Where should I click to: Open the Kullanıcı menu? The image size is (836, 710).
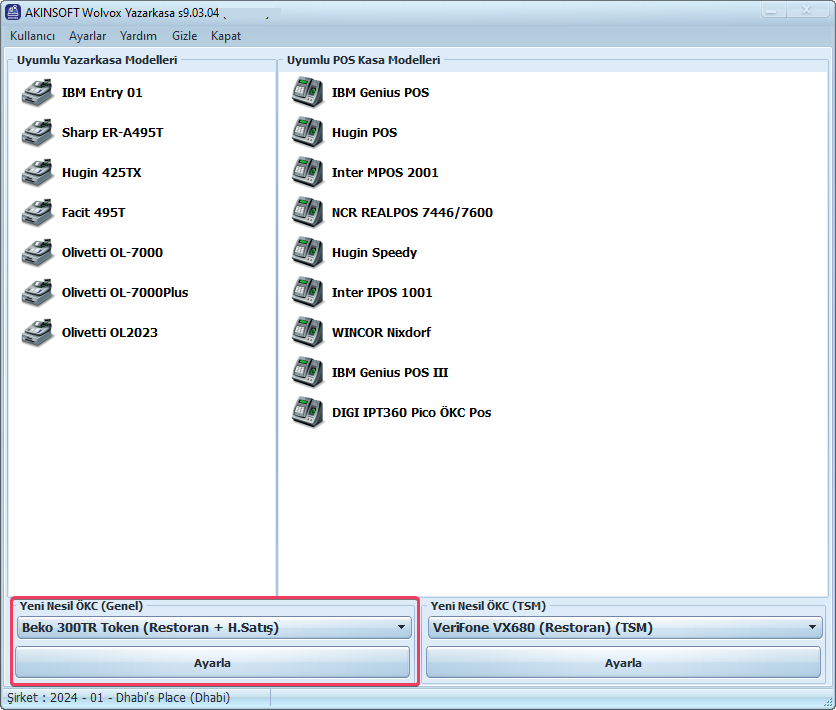pyautogui.click(x=32, y=36)
